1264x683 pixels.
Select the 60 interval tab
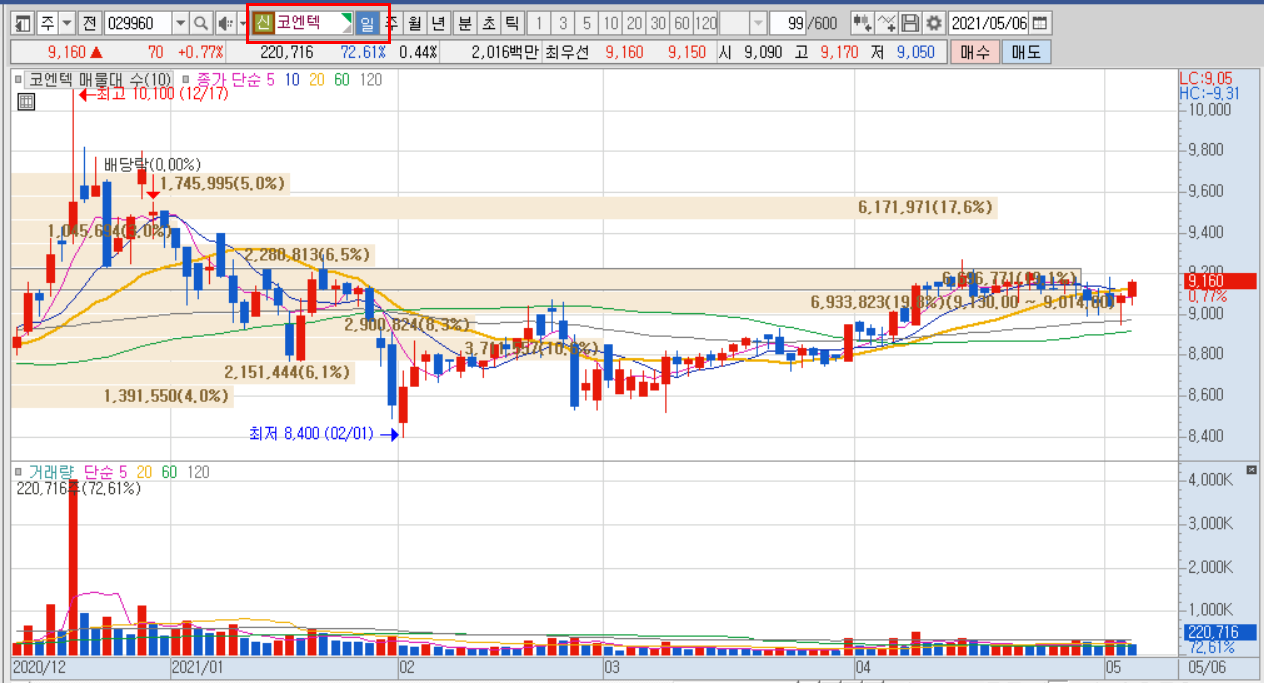[x=681, y=23]
